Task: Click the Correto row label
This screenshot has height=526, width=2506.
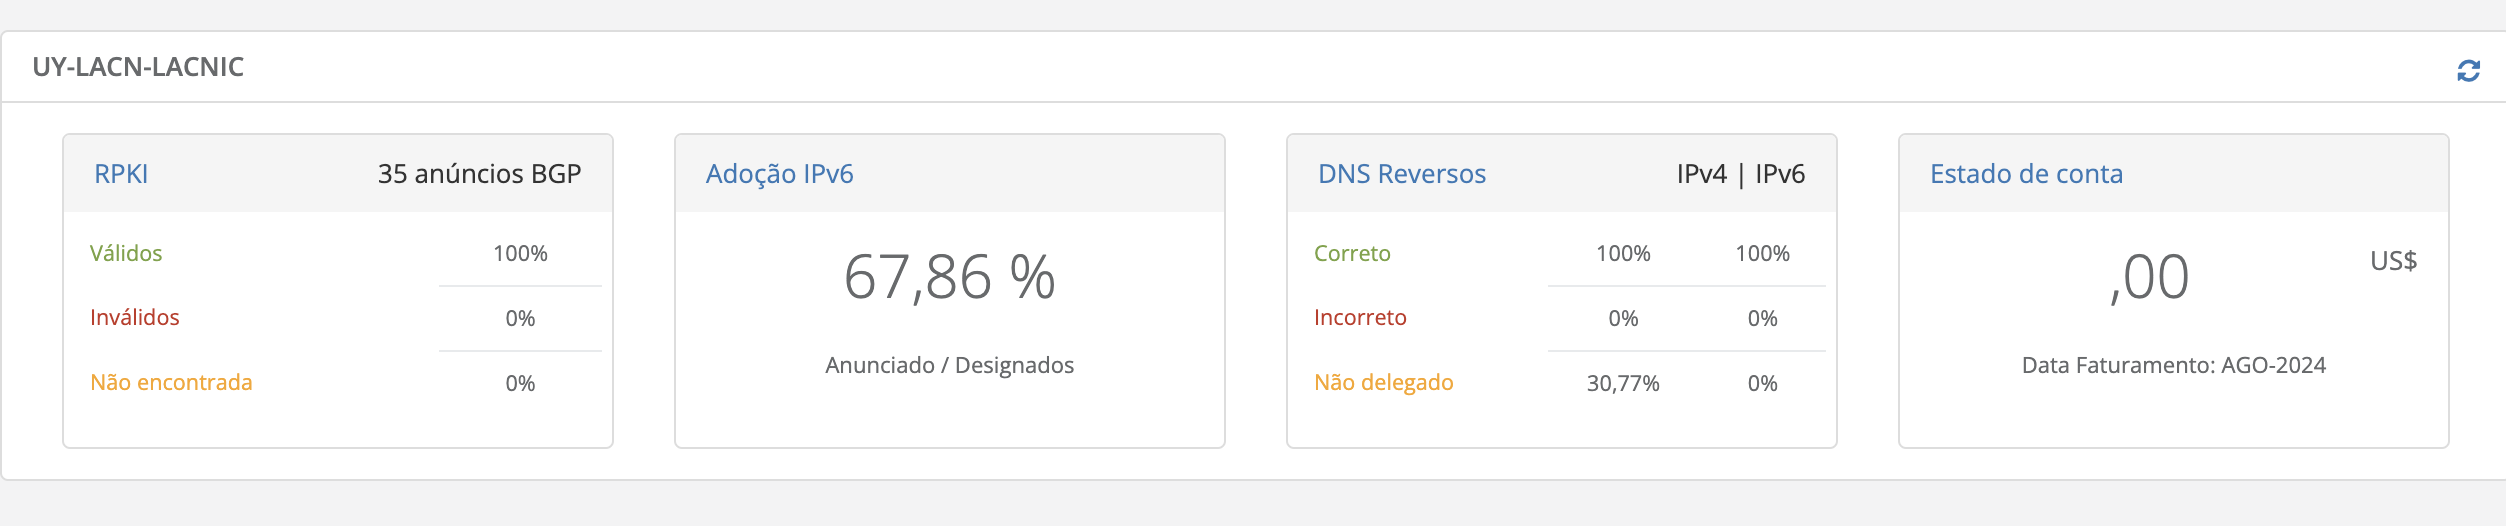Action: click(1352, 253)
